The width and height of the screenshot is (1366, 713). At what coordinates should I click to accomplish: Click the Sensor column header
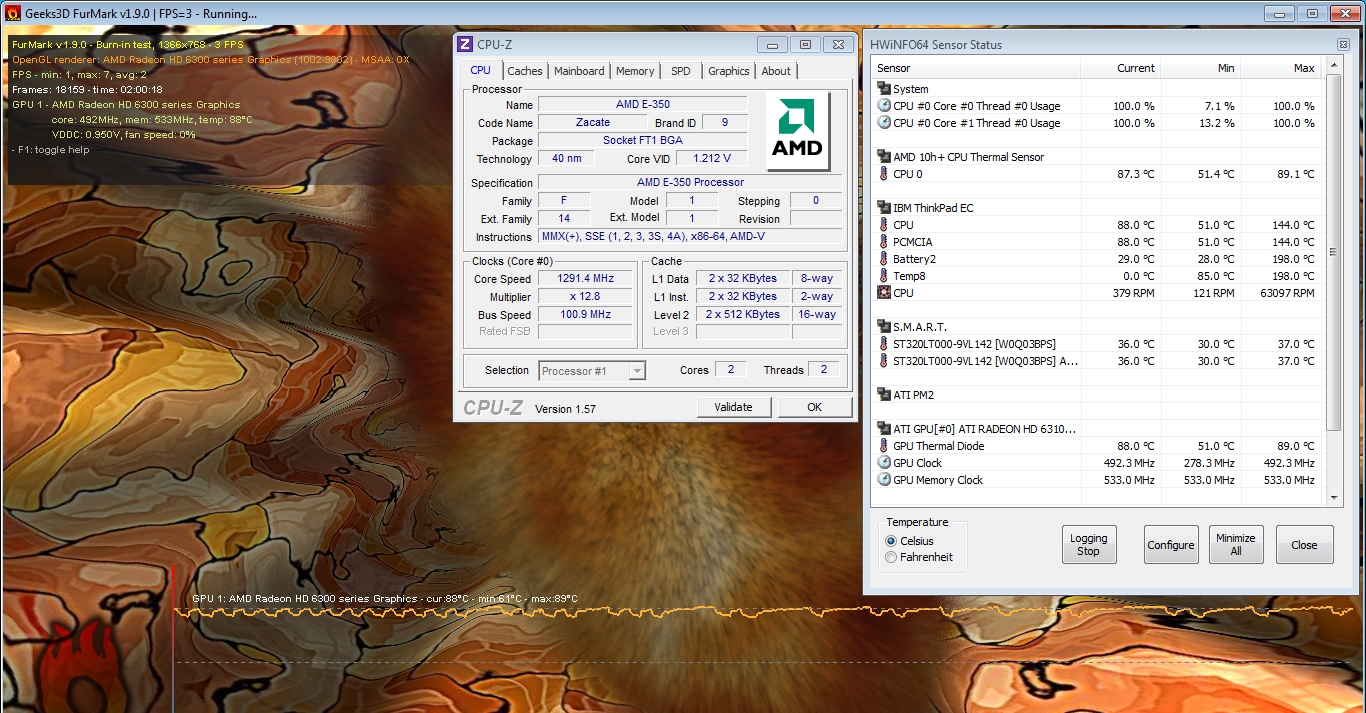tap(976, 68)
